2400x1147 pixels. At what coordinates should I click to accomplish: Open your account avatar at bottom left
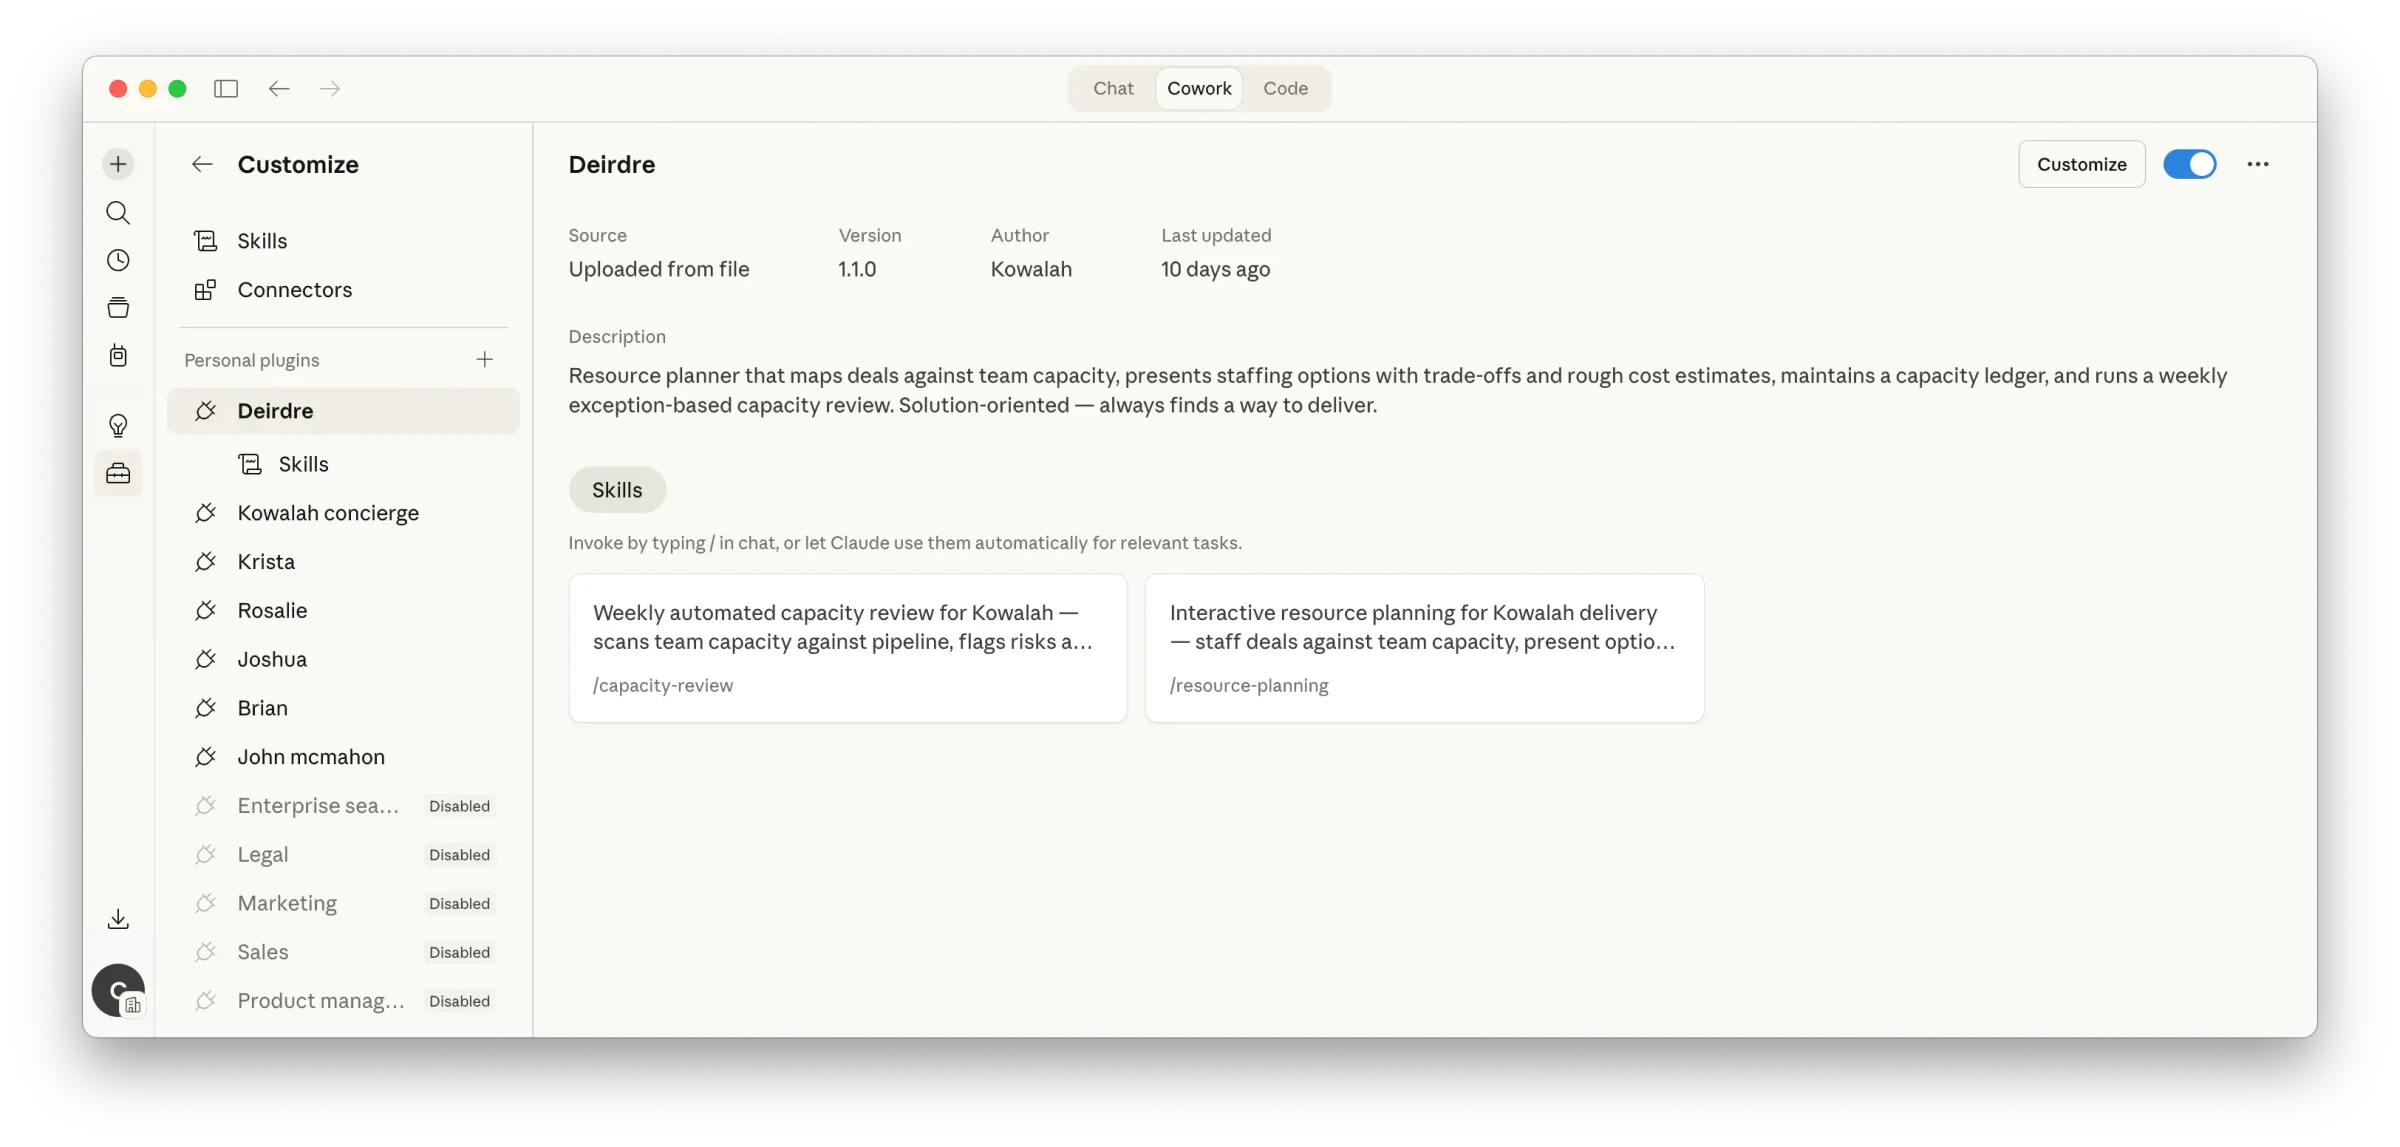tap(118, 990)
